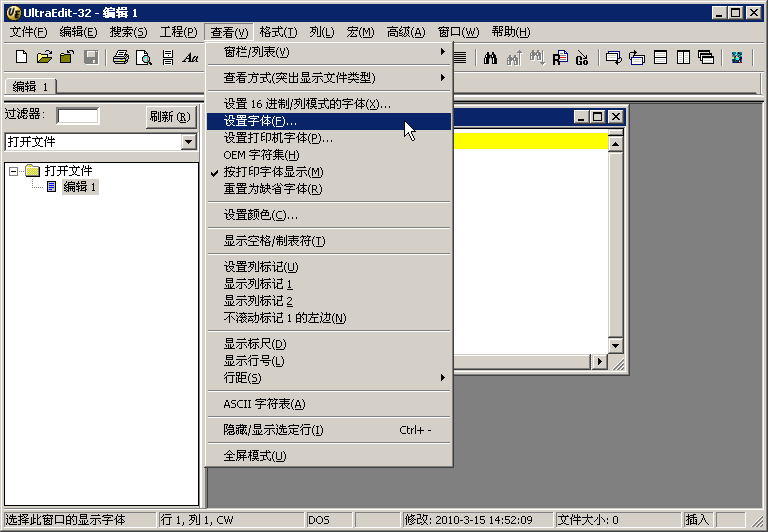
Task: Click the Go to line icon
Action: point(582,58)
